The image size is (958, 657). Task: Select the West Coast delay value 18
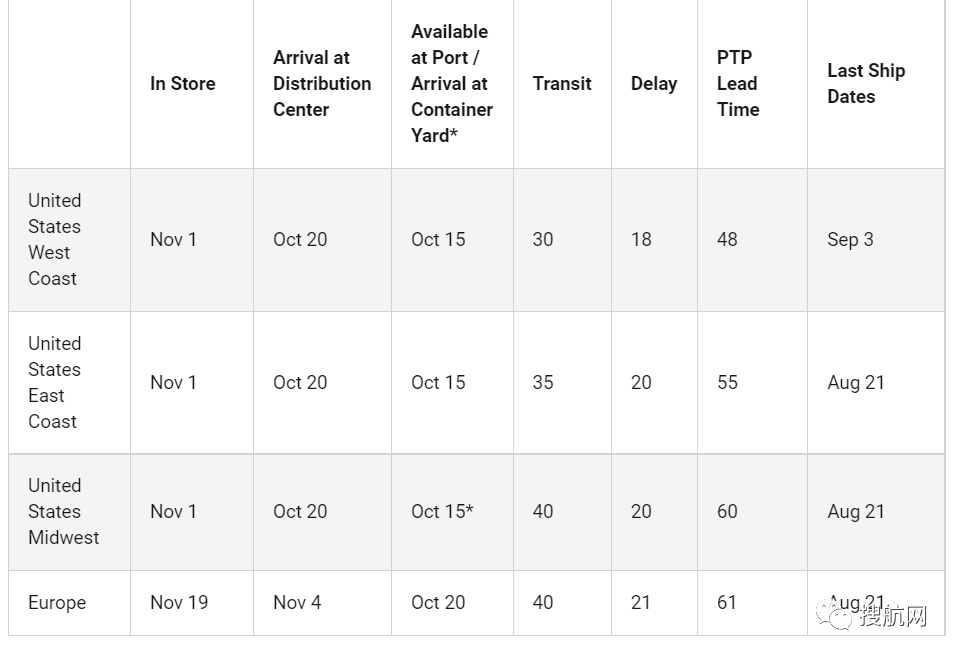tap(641, 240)
